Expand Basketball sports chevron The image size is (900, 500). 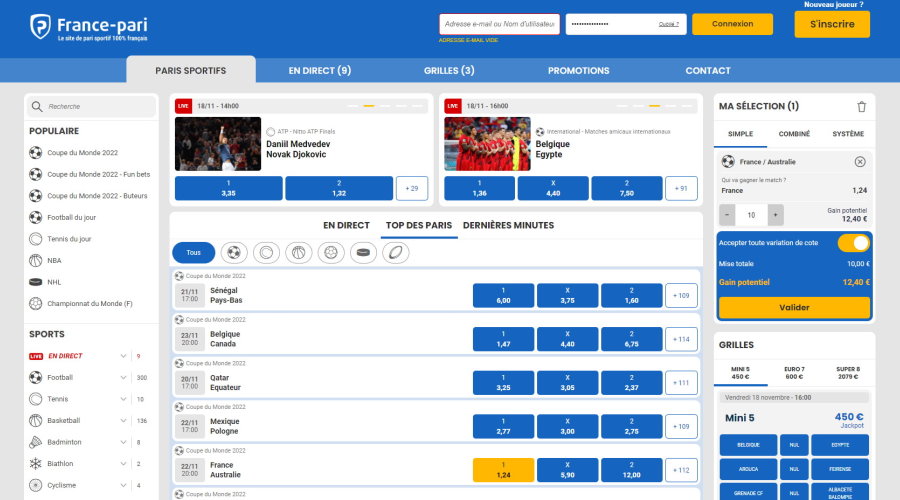point(123,421)
